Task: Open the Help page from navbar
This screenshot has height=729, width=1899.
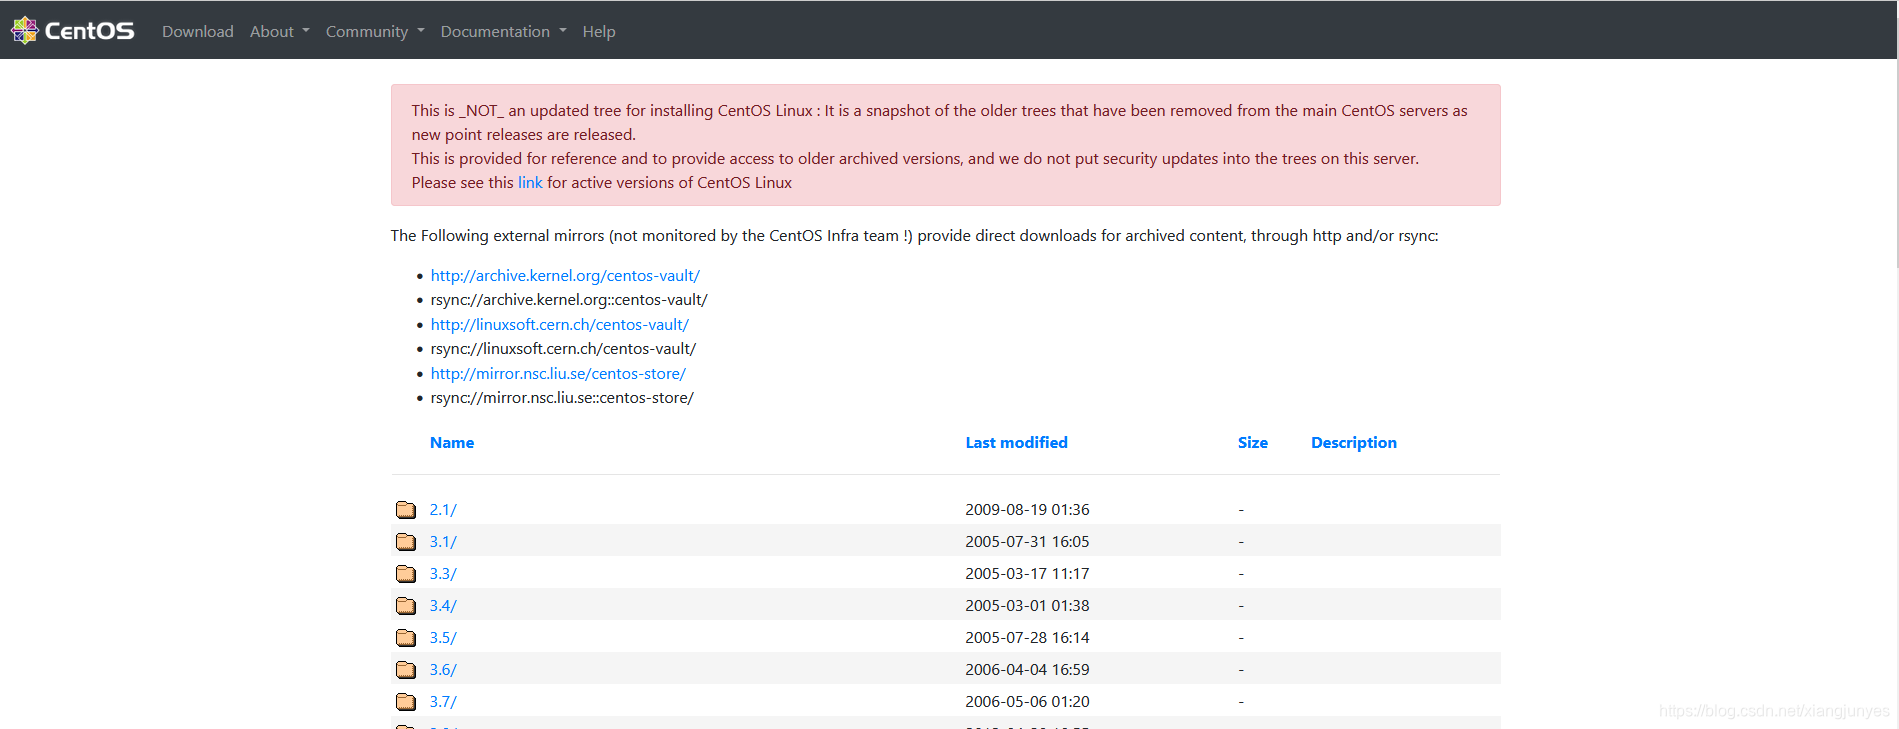Action: click(x=599, y=32)
